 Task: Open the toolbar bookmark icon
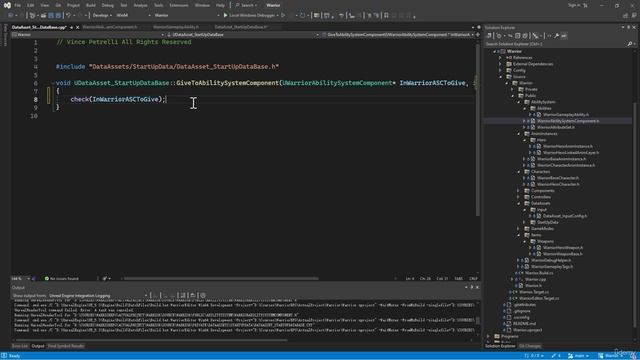point(386,16)
